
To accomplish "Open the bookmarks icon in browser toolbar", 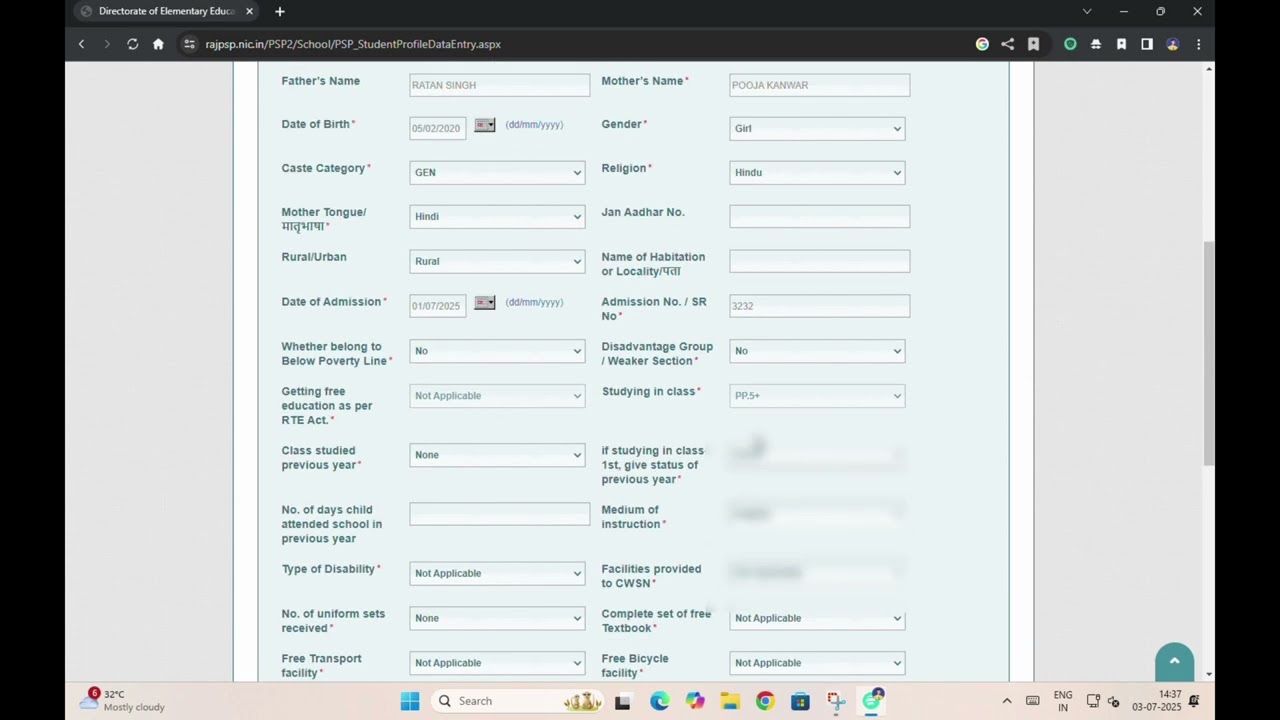I will (x=1121, y=44).
